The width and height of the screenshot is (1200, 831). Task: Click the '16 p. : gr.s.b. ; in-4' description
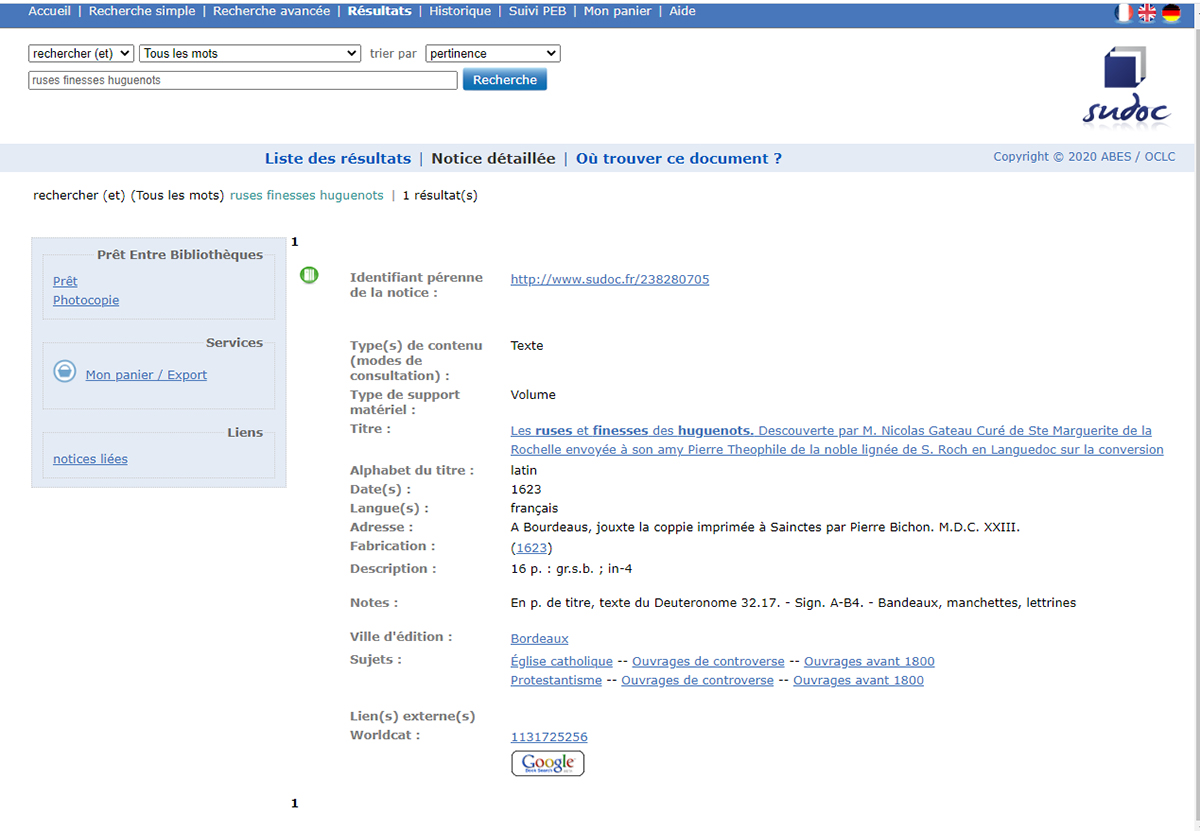(572, 569)
